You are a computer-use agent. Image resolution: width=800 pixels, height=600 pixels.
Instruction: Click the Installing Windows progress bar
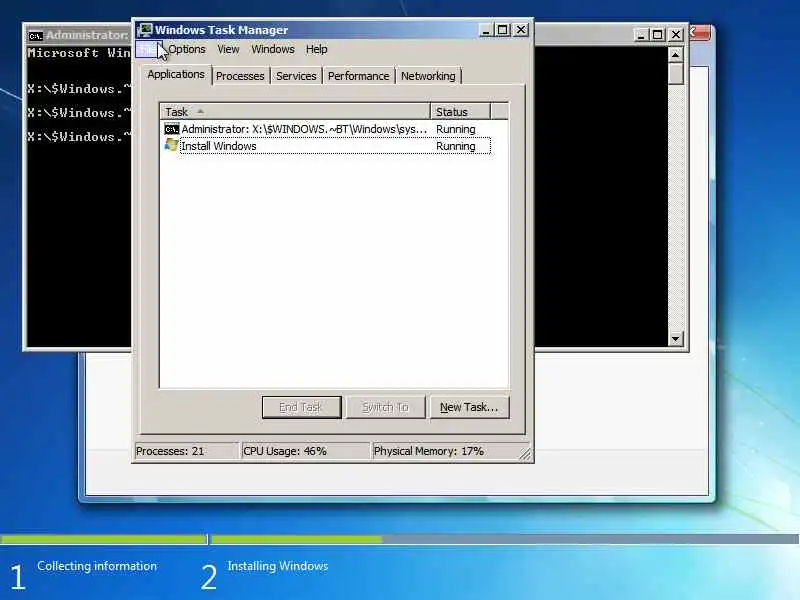(x=504, y=539)
